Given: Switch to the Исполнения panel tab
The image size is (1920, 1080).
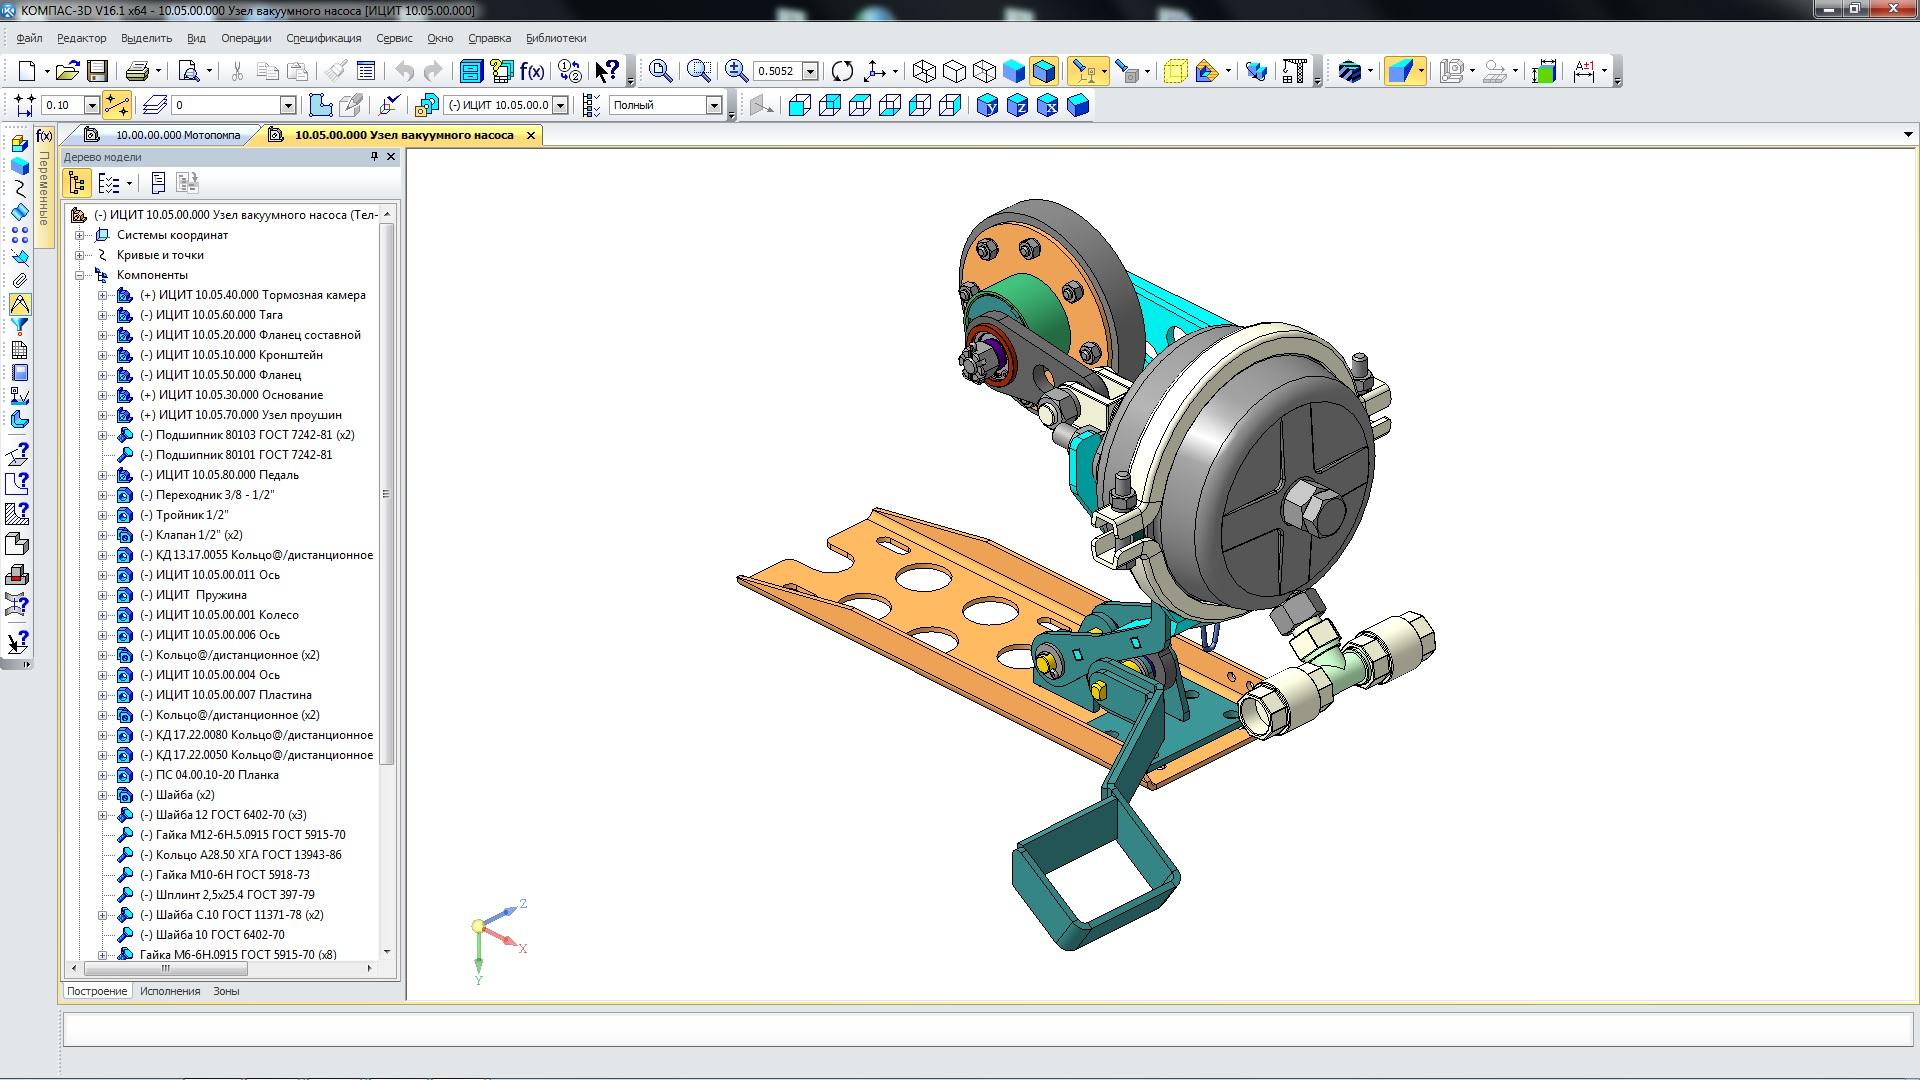Looking at the screenshot, I should [169, 991].
